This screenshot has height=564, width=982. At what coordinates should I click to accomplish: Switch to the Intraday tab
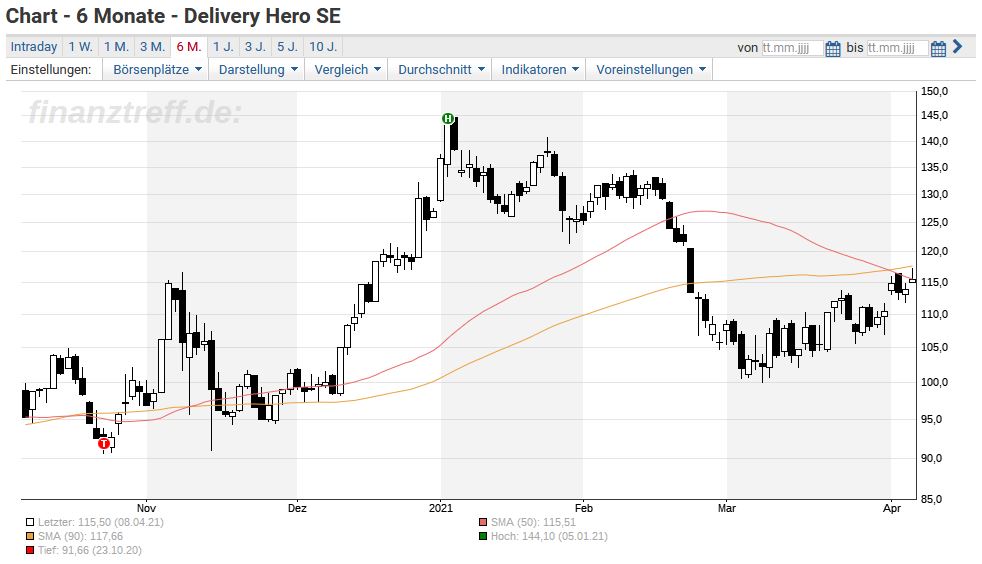click(34, 46)
